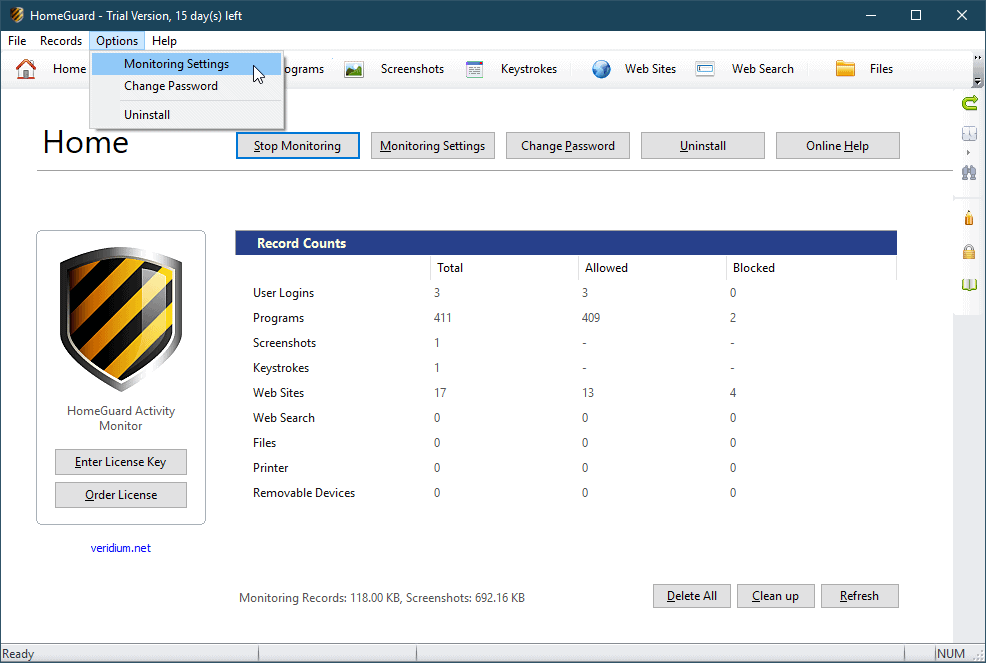Image resolution: width=986 pixels, height=663 pixels.
Task: Click the Web Sites globe icon
Action: coord(601,69)
